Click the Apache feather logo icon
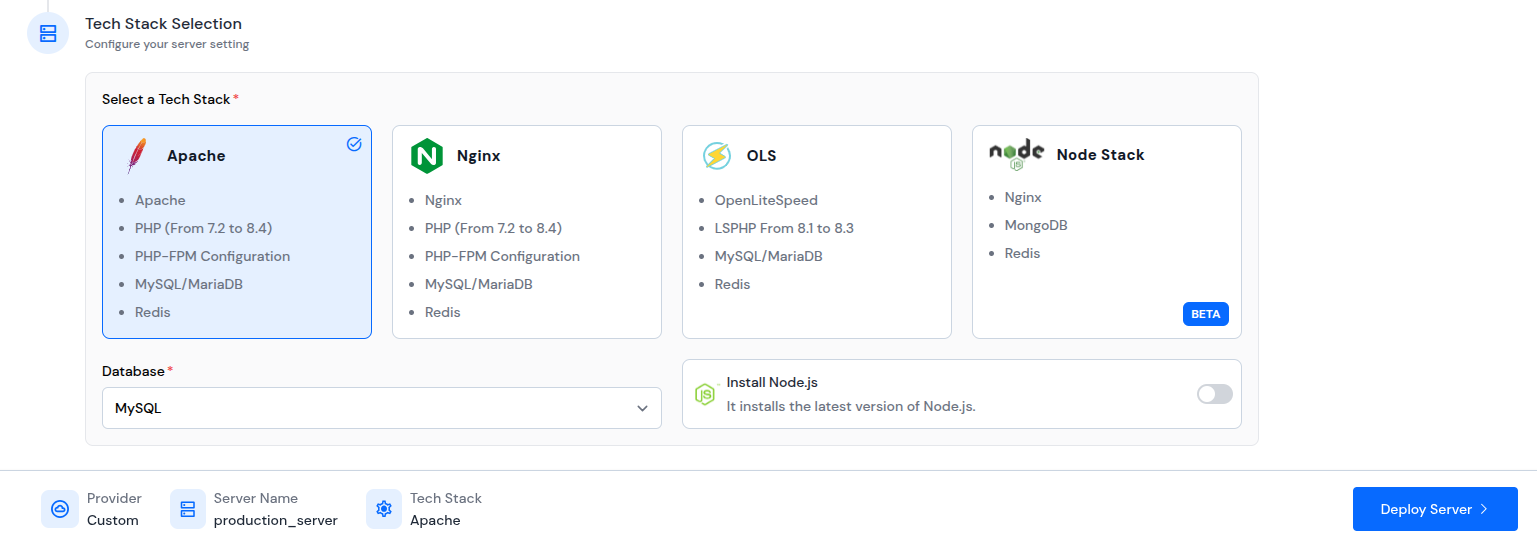Image resolution: width=1537 pixels, height=542 pixels. (x=136, y=156)
